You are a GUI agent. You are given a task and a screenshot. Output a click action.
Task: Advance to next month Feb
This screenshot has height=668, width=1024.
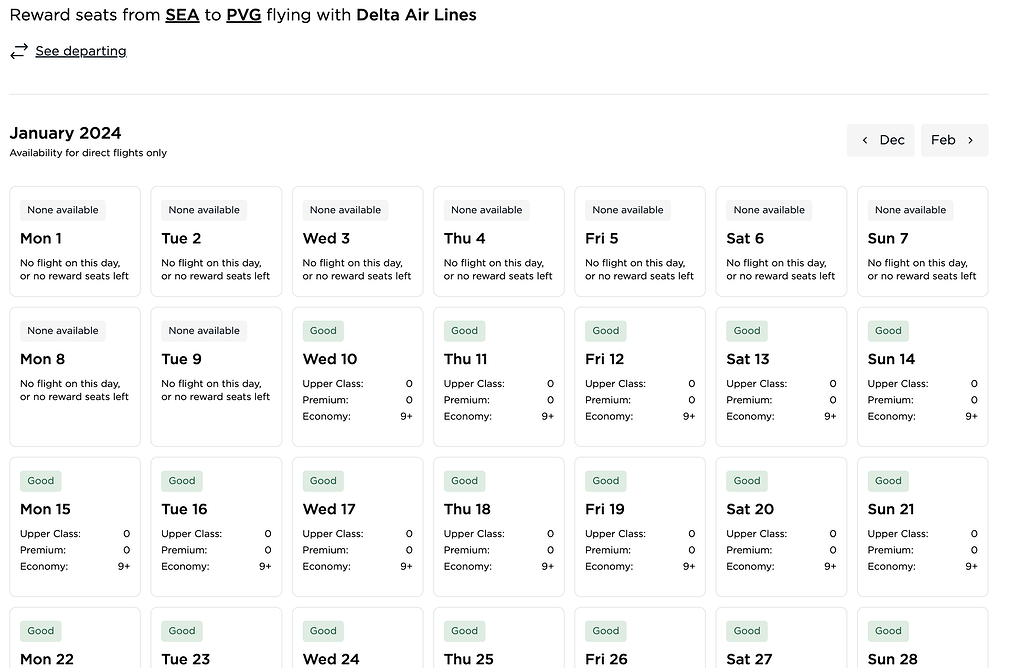point(954,140)
